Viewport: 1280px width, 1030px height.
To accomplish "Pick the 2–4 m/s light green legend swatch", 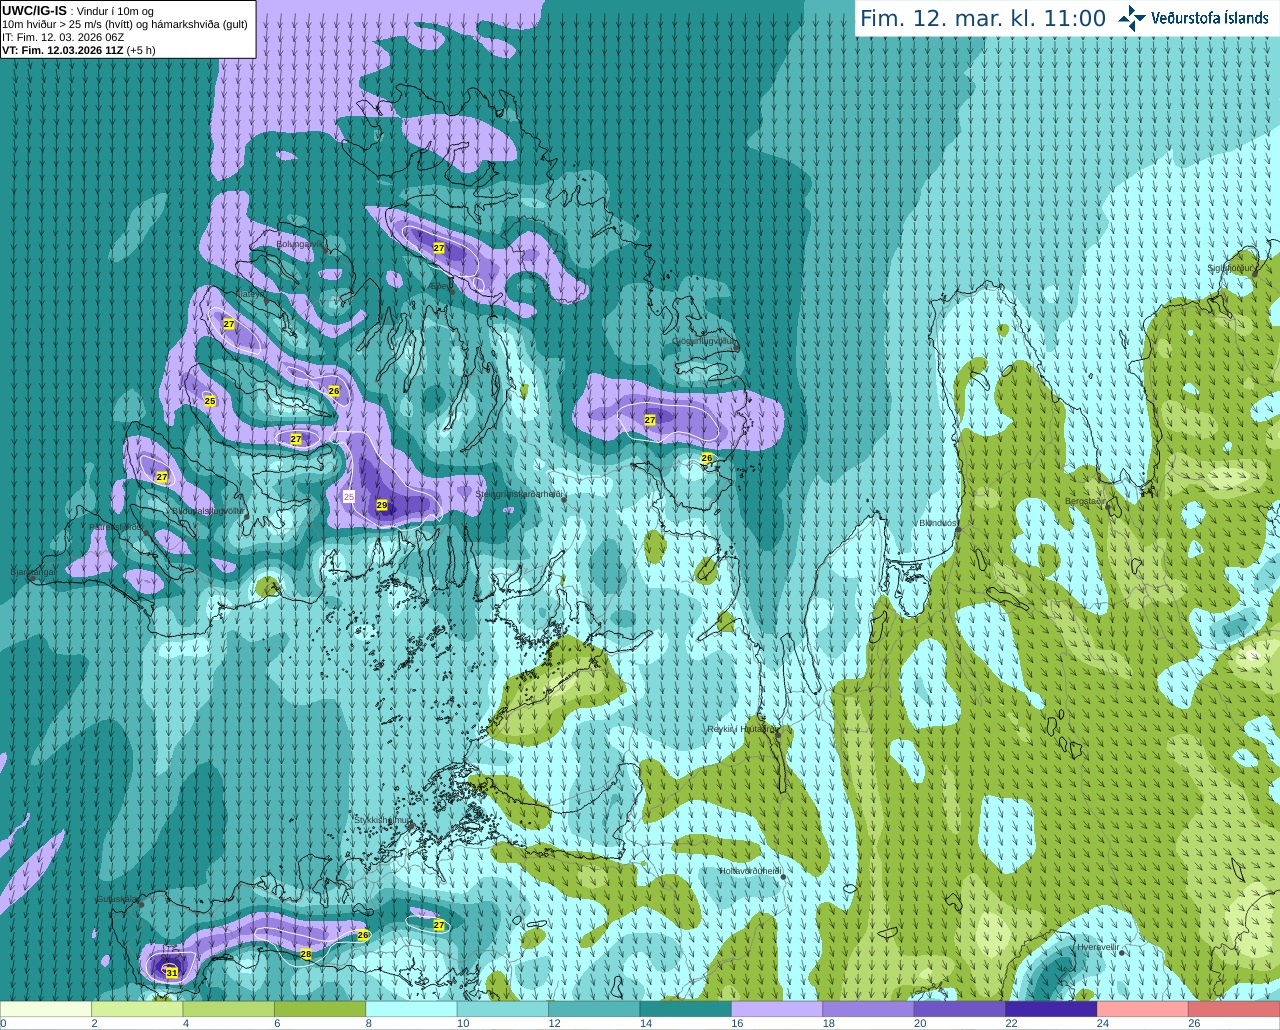I will coord(137,1009).
